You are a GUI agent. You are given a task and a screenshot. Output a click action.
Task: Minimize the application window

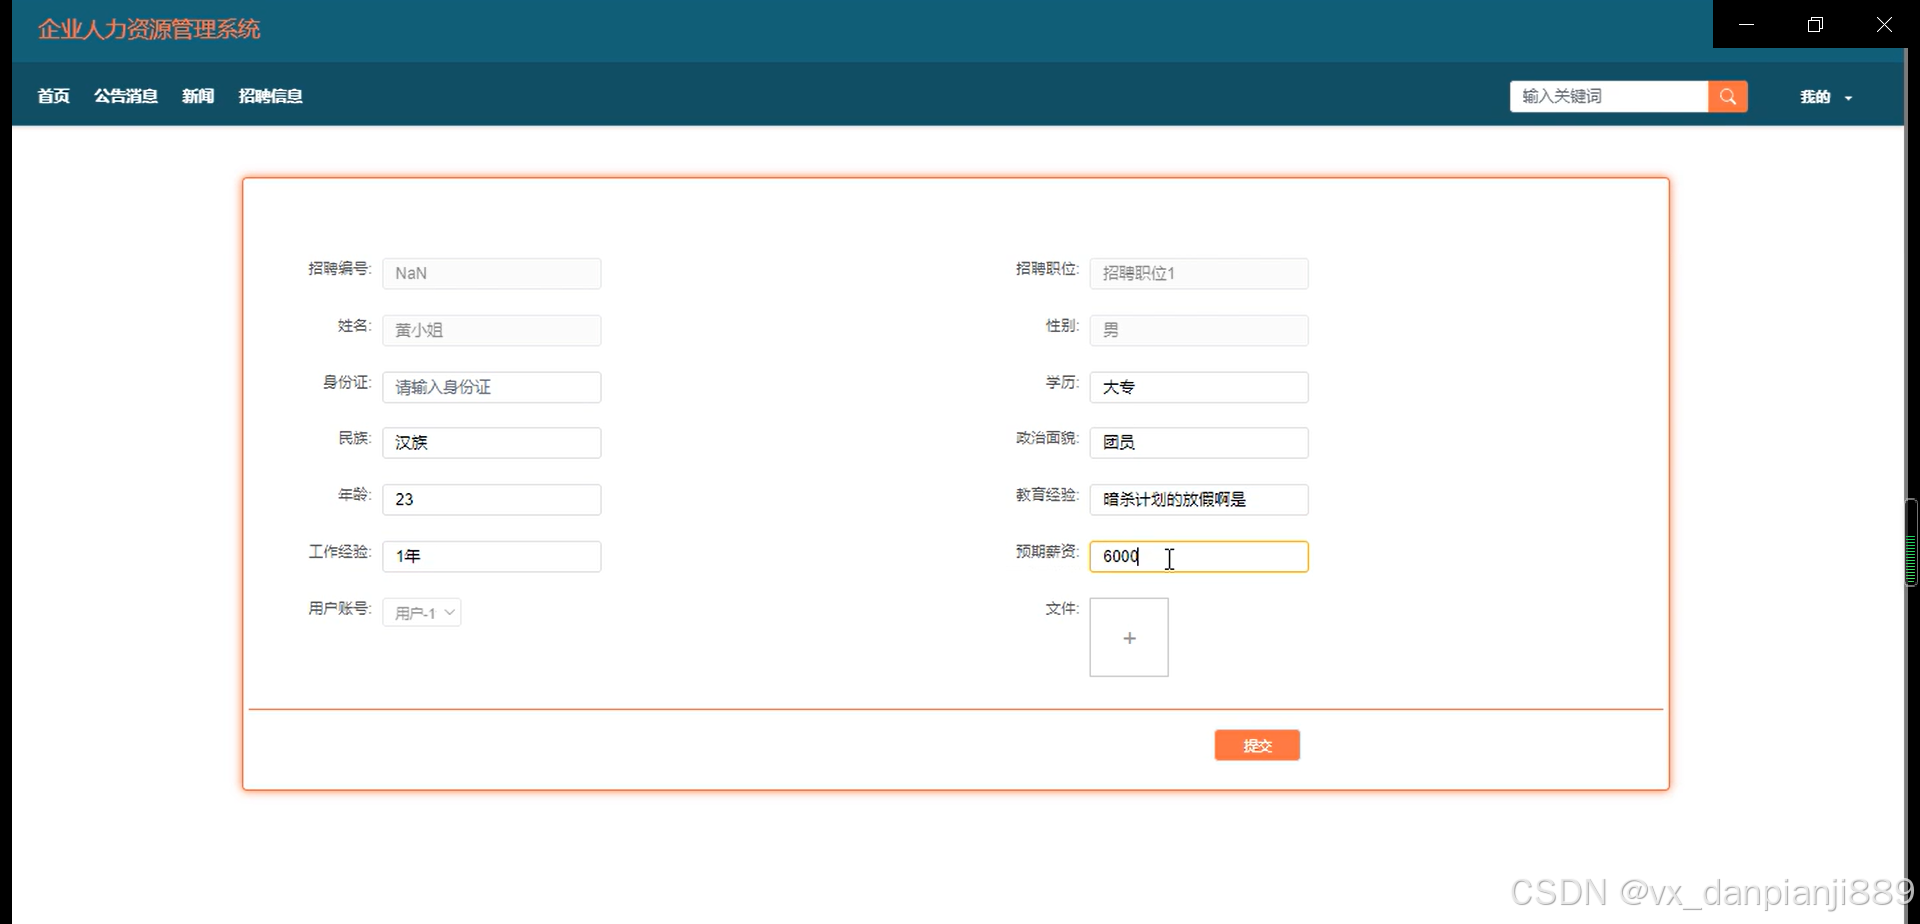1747,24
